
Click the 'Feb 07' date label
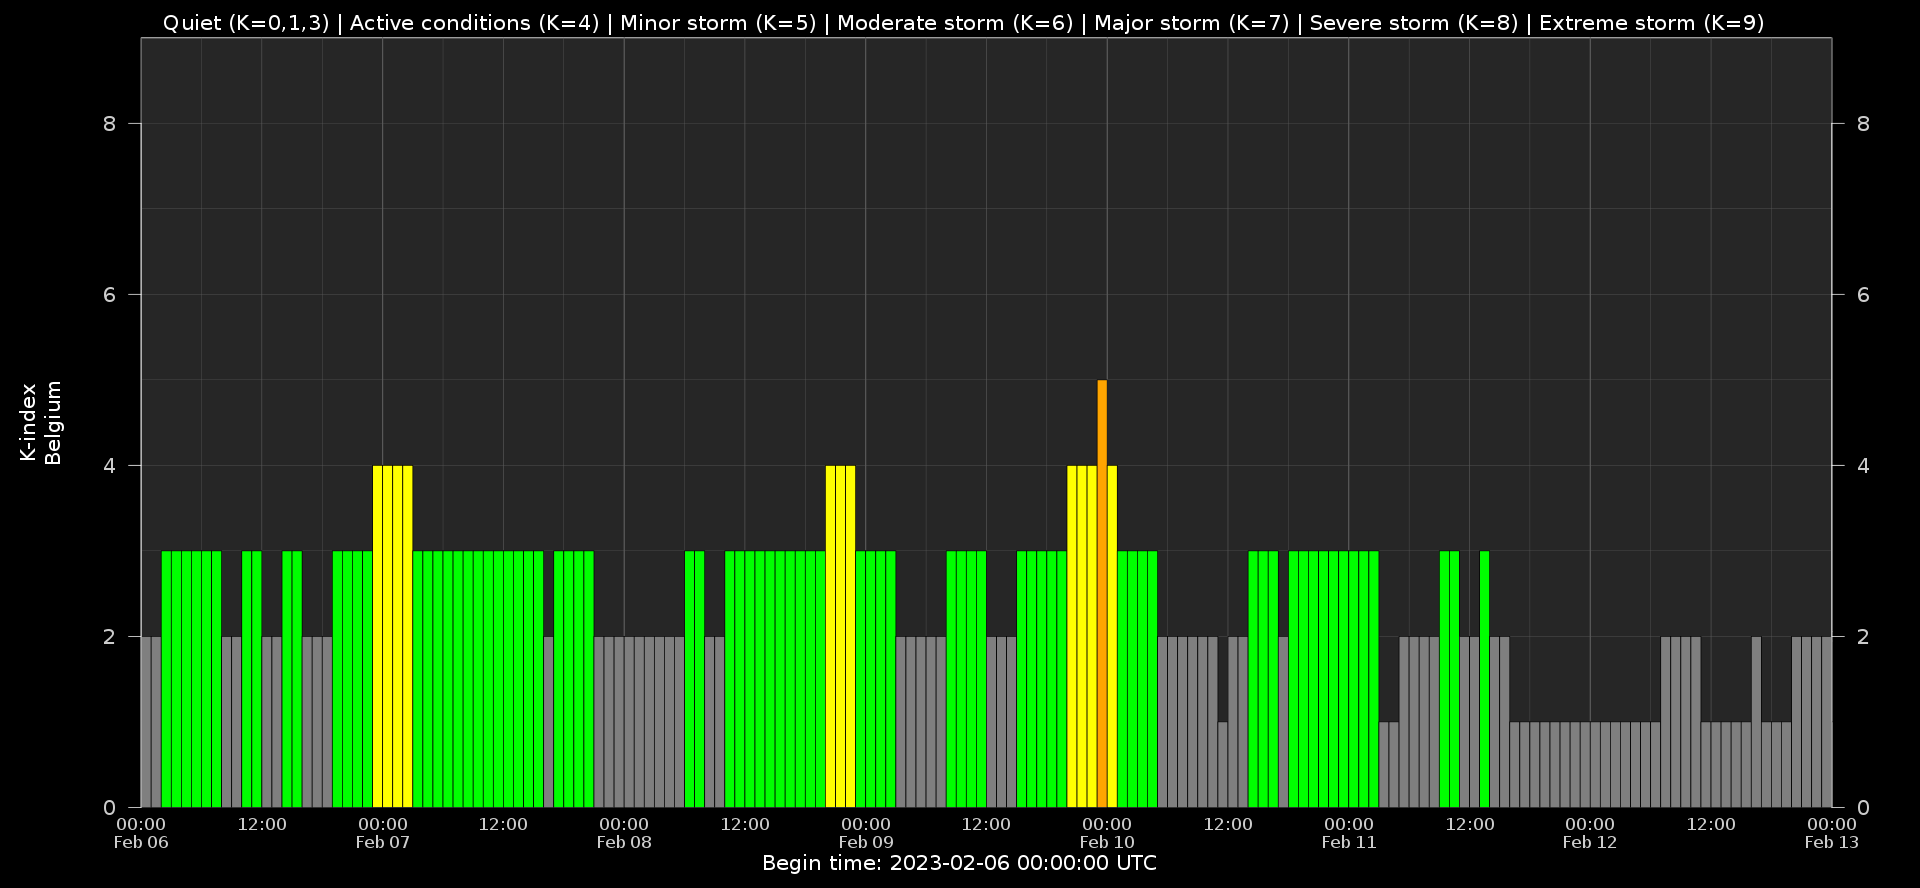click(383, 842)
